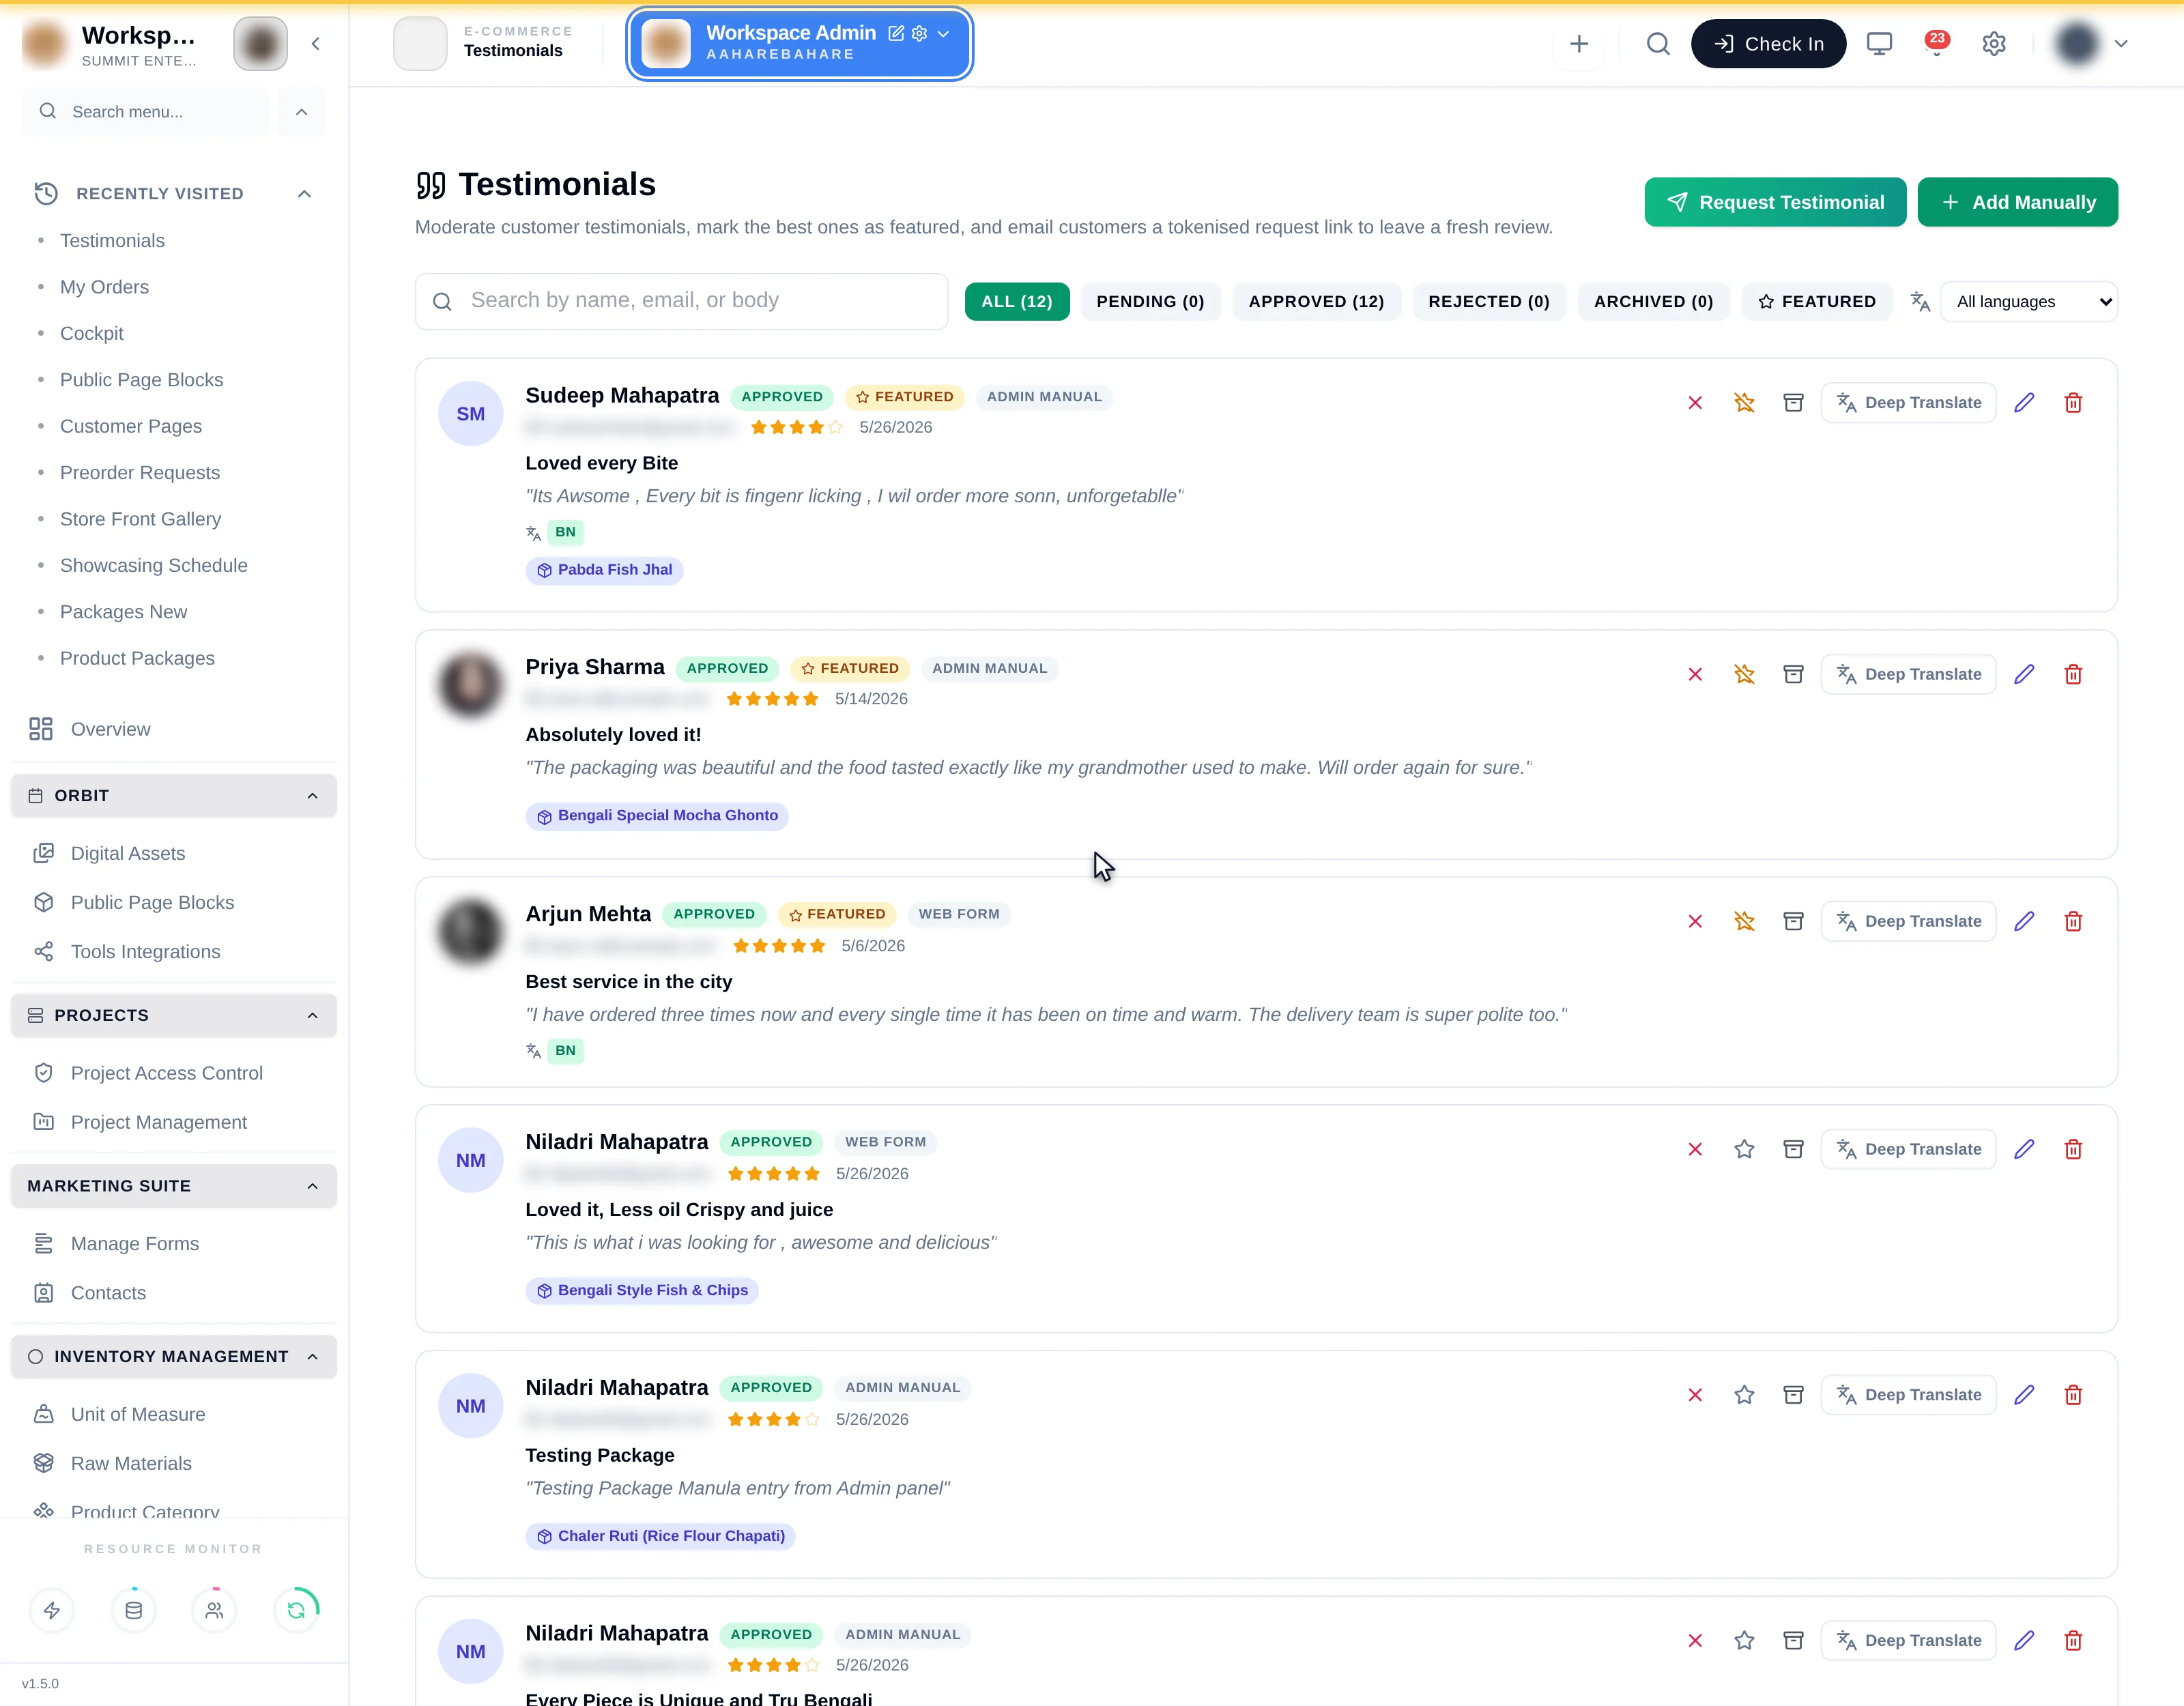Archive Arjun Mehta's testimonial

(1793, 921)
